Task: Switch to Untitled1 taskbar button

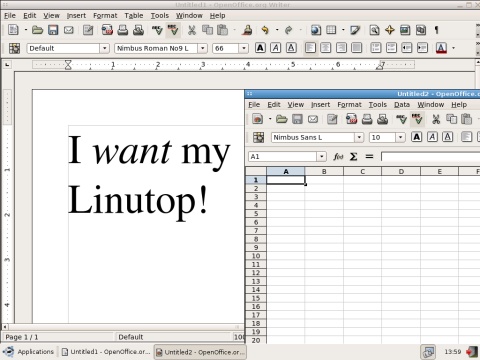Action: (x=106, y=352)
